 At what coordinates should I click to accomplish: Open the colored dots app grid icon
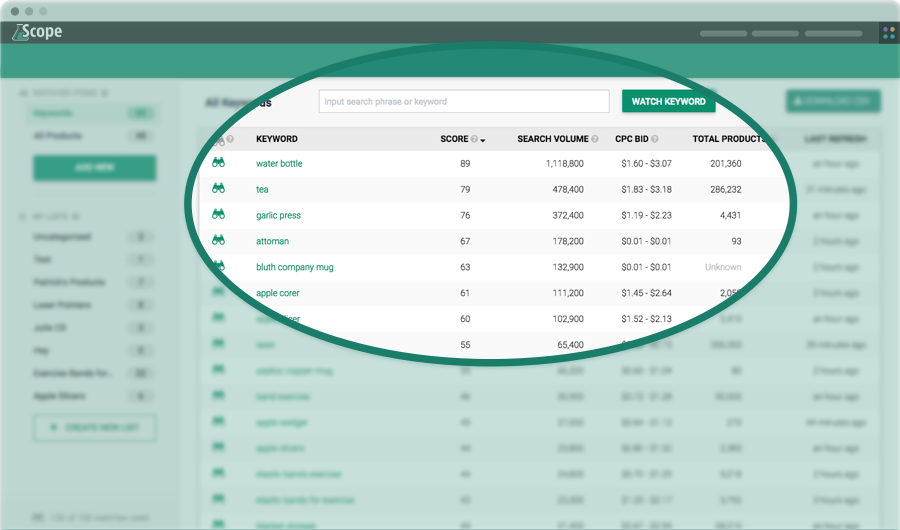(889, 33)
